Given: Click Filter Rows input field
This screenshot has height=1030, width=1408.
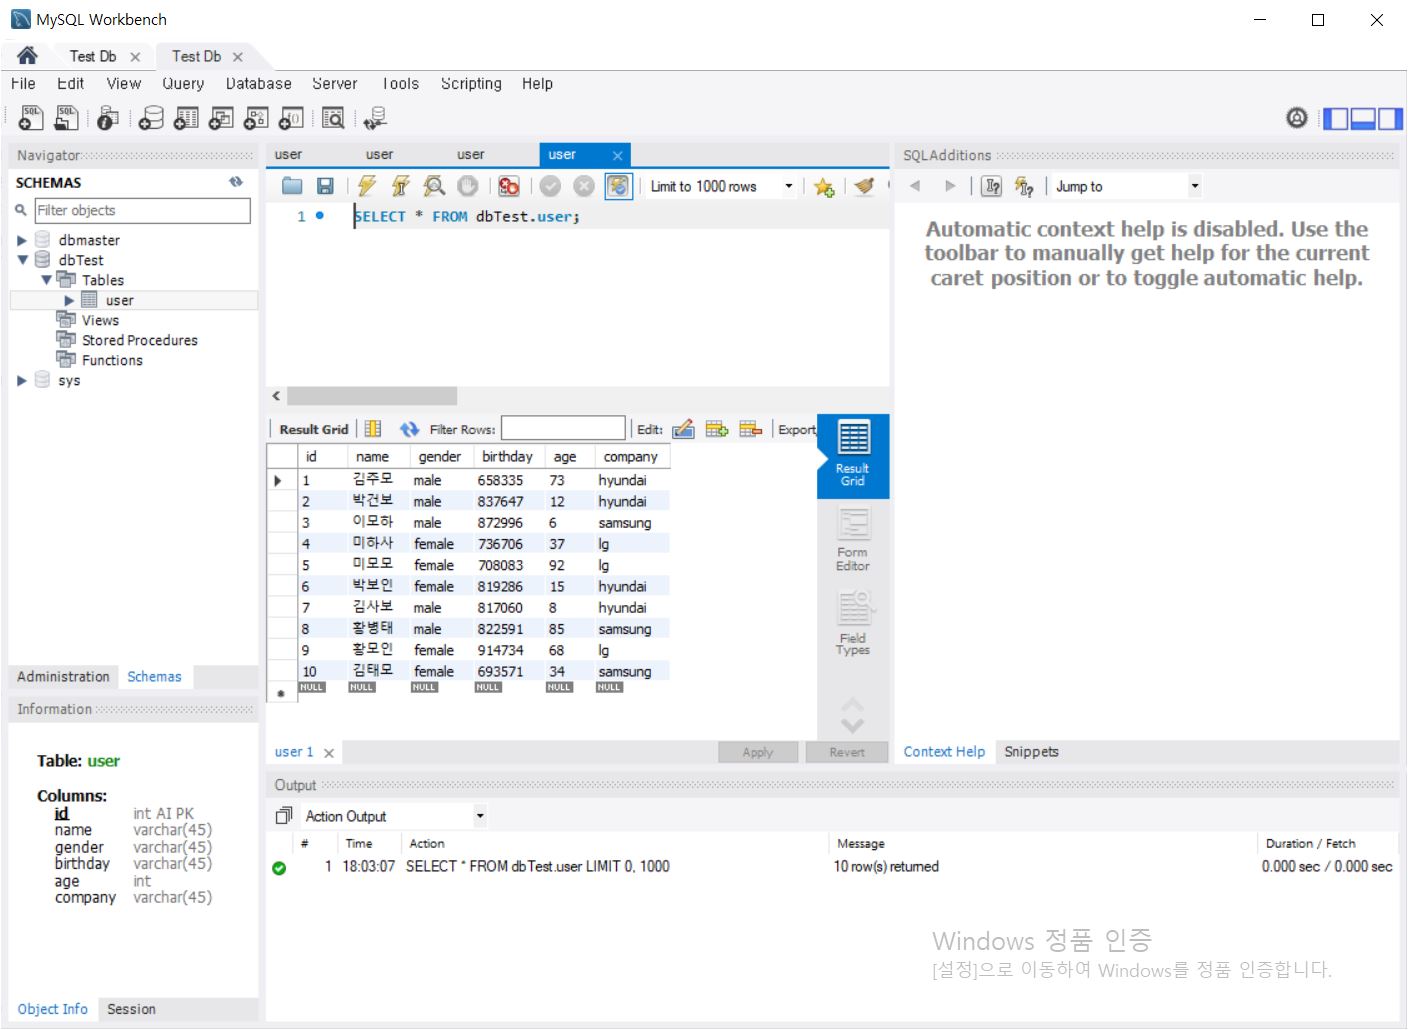Looking at the screenshot, I should [563, 429].
